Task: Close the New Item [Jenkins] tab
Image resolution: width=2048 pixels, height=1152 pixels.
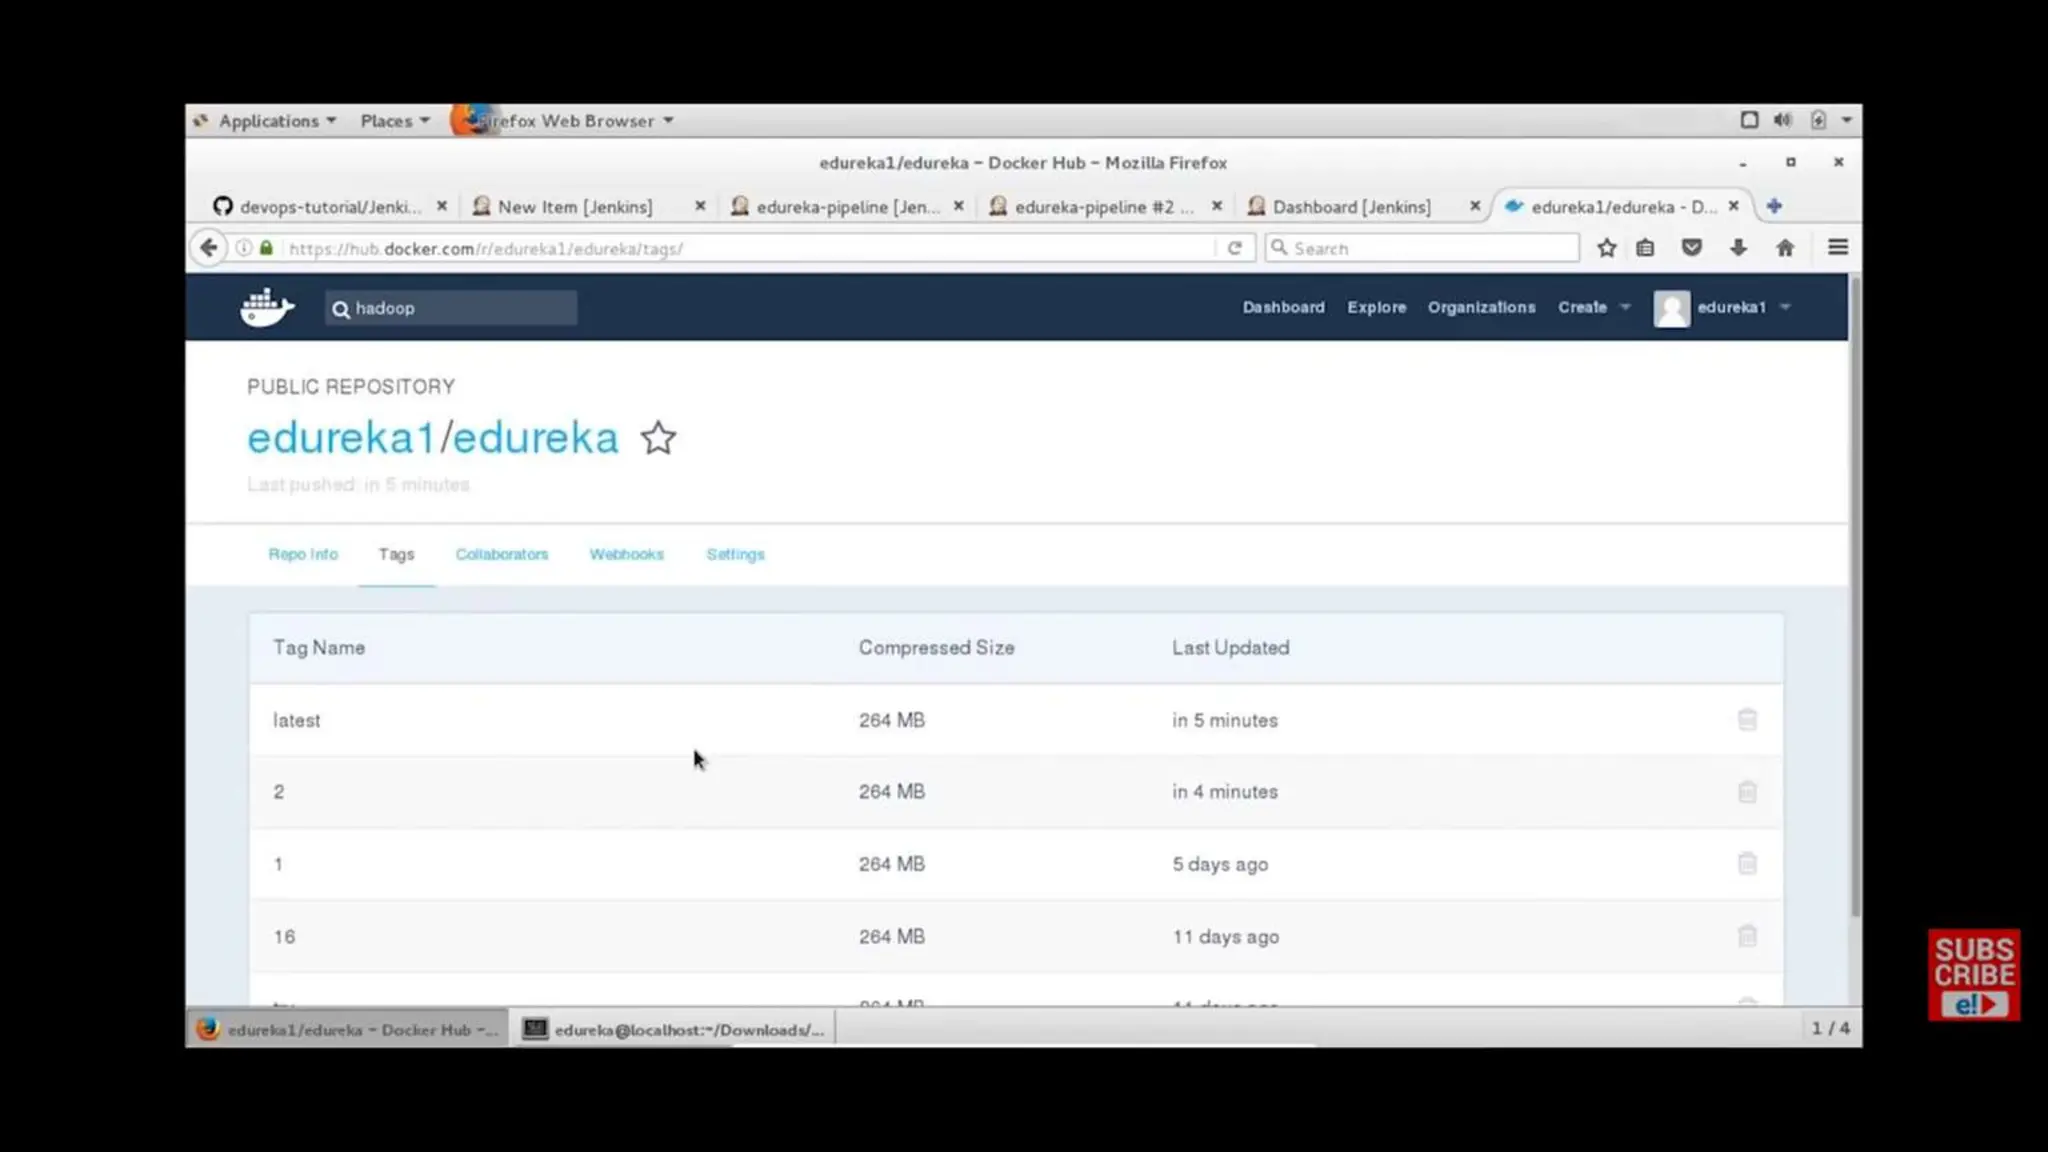Action: coord(700,206)
